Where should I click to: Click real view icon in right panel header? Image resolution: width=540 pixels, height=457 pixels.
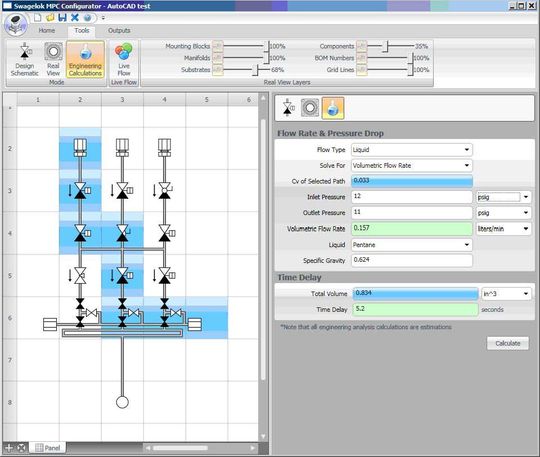pyautogui.click(x=310, y=108)
